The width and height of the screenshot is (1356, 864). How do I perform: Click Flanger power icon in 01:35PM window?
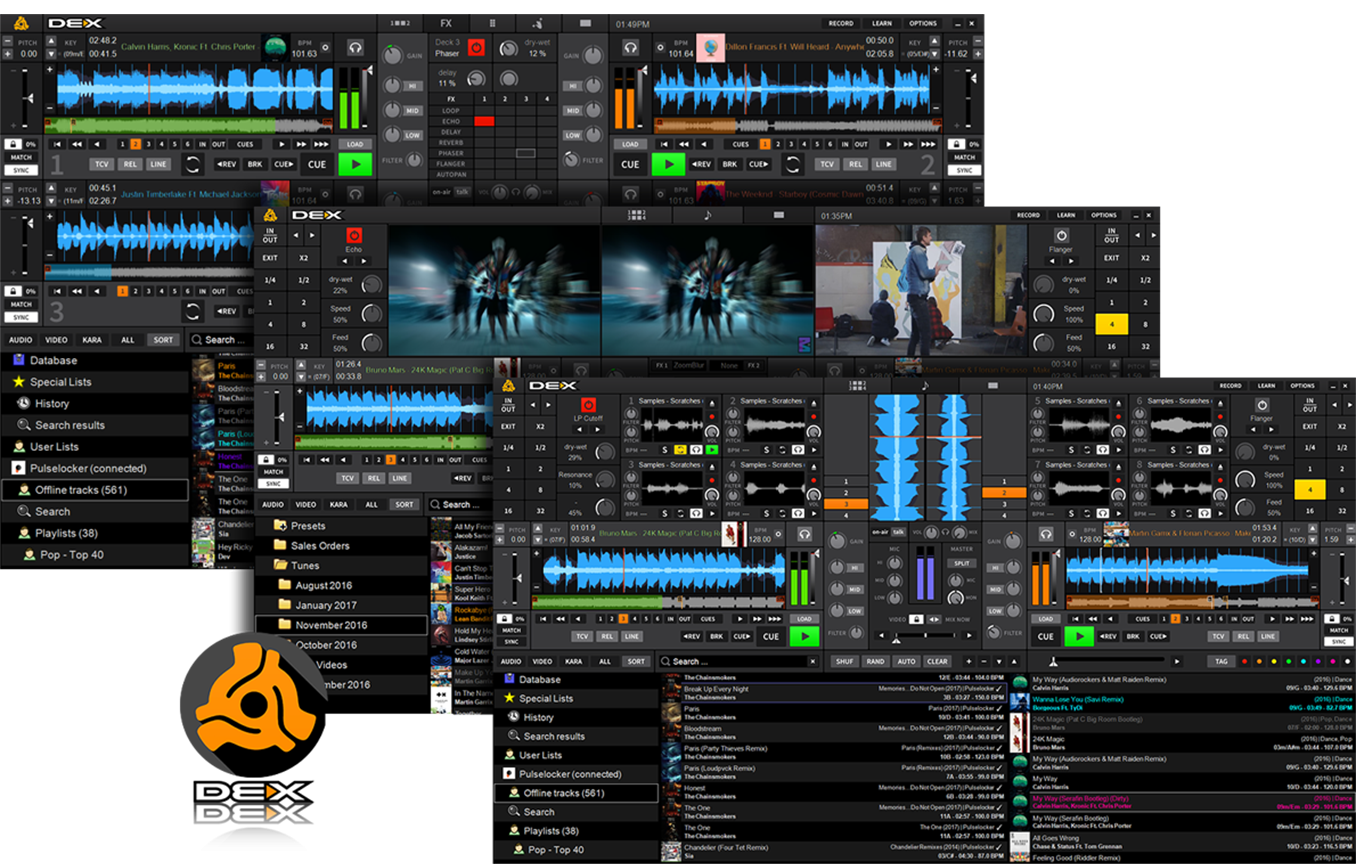(x=1061, y=237)
